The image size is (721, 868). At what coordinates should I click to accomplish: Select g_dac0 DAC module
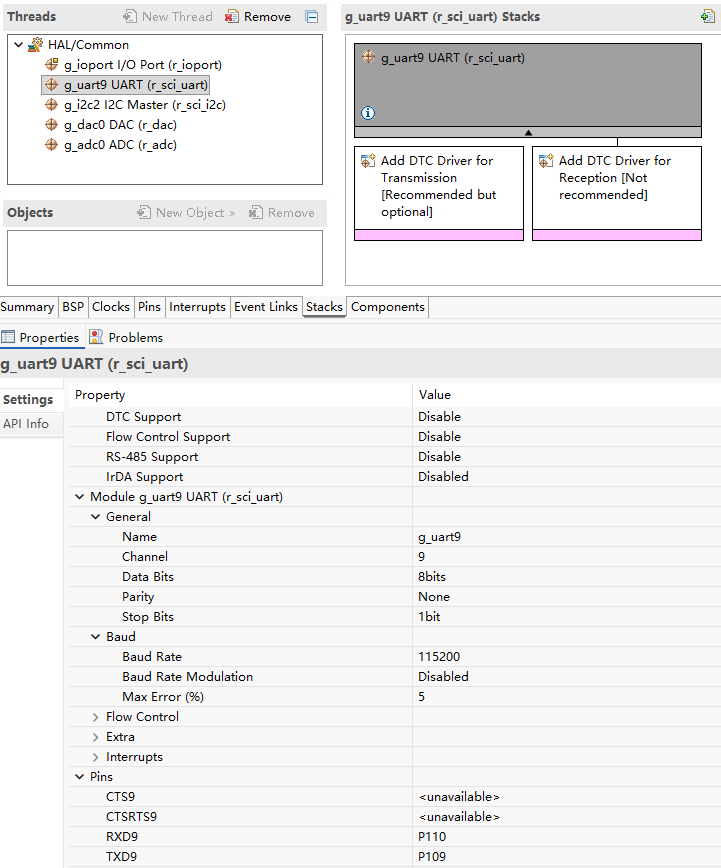[120, 125]
